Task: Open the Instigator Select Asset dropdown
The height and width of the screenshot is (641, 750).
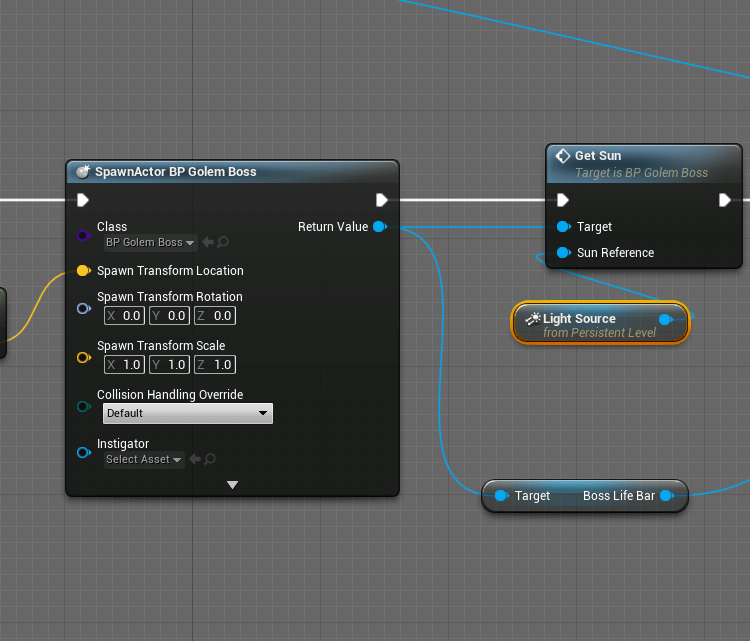Action: click(144, 460)
